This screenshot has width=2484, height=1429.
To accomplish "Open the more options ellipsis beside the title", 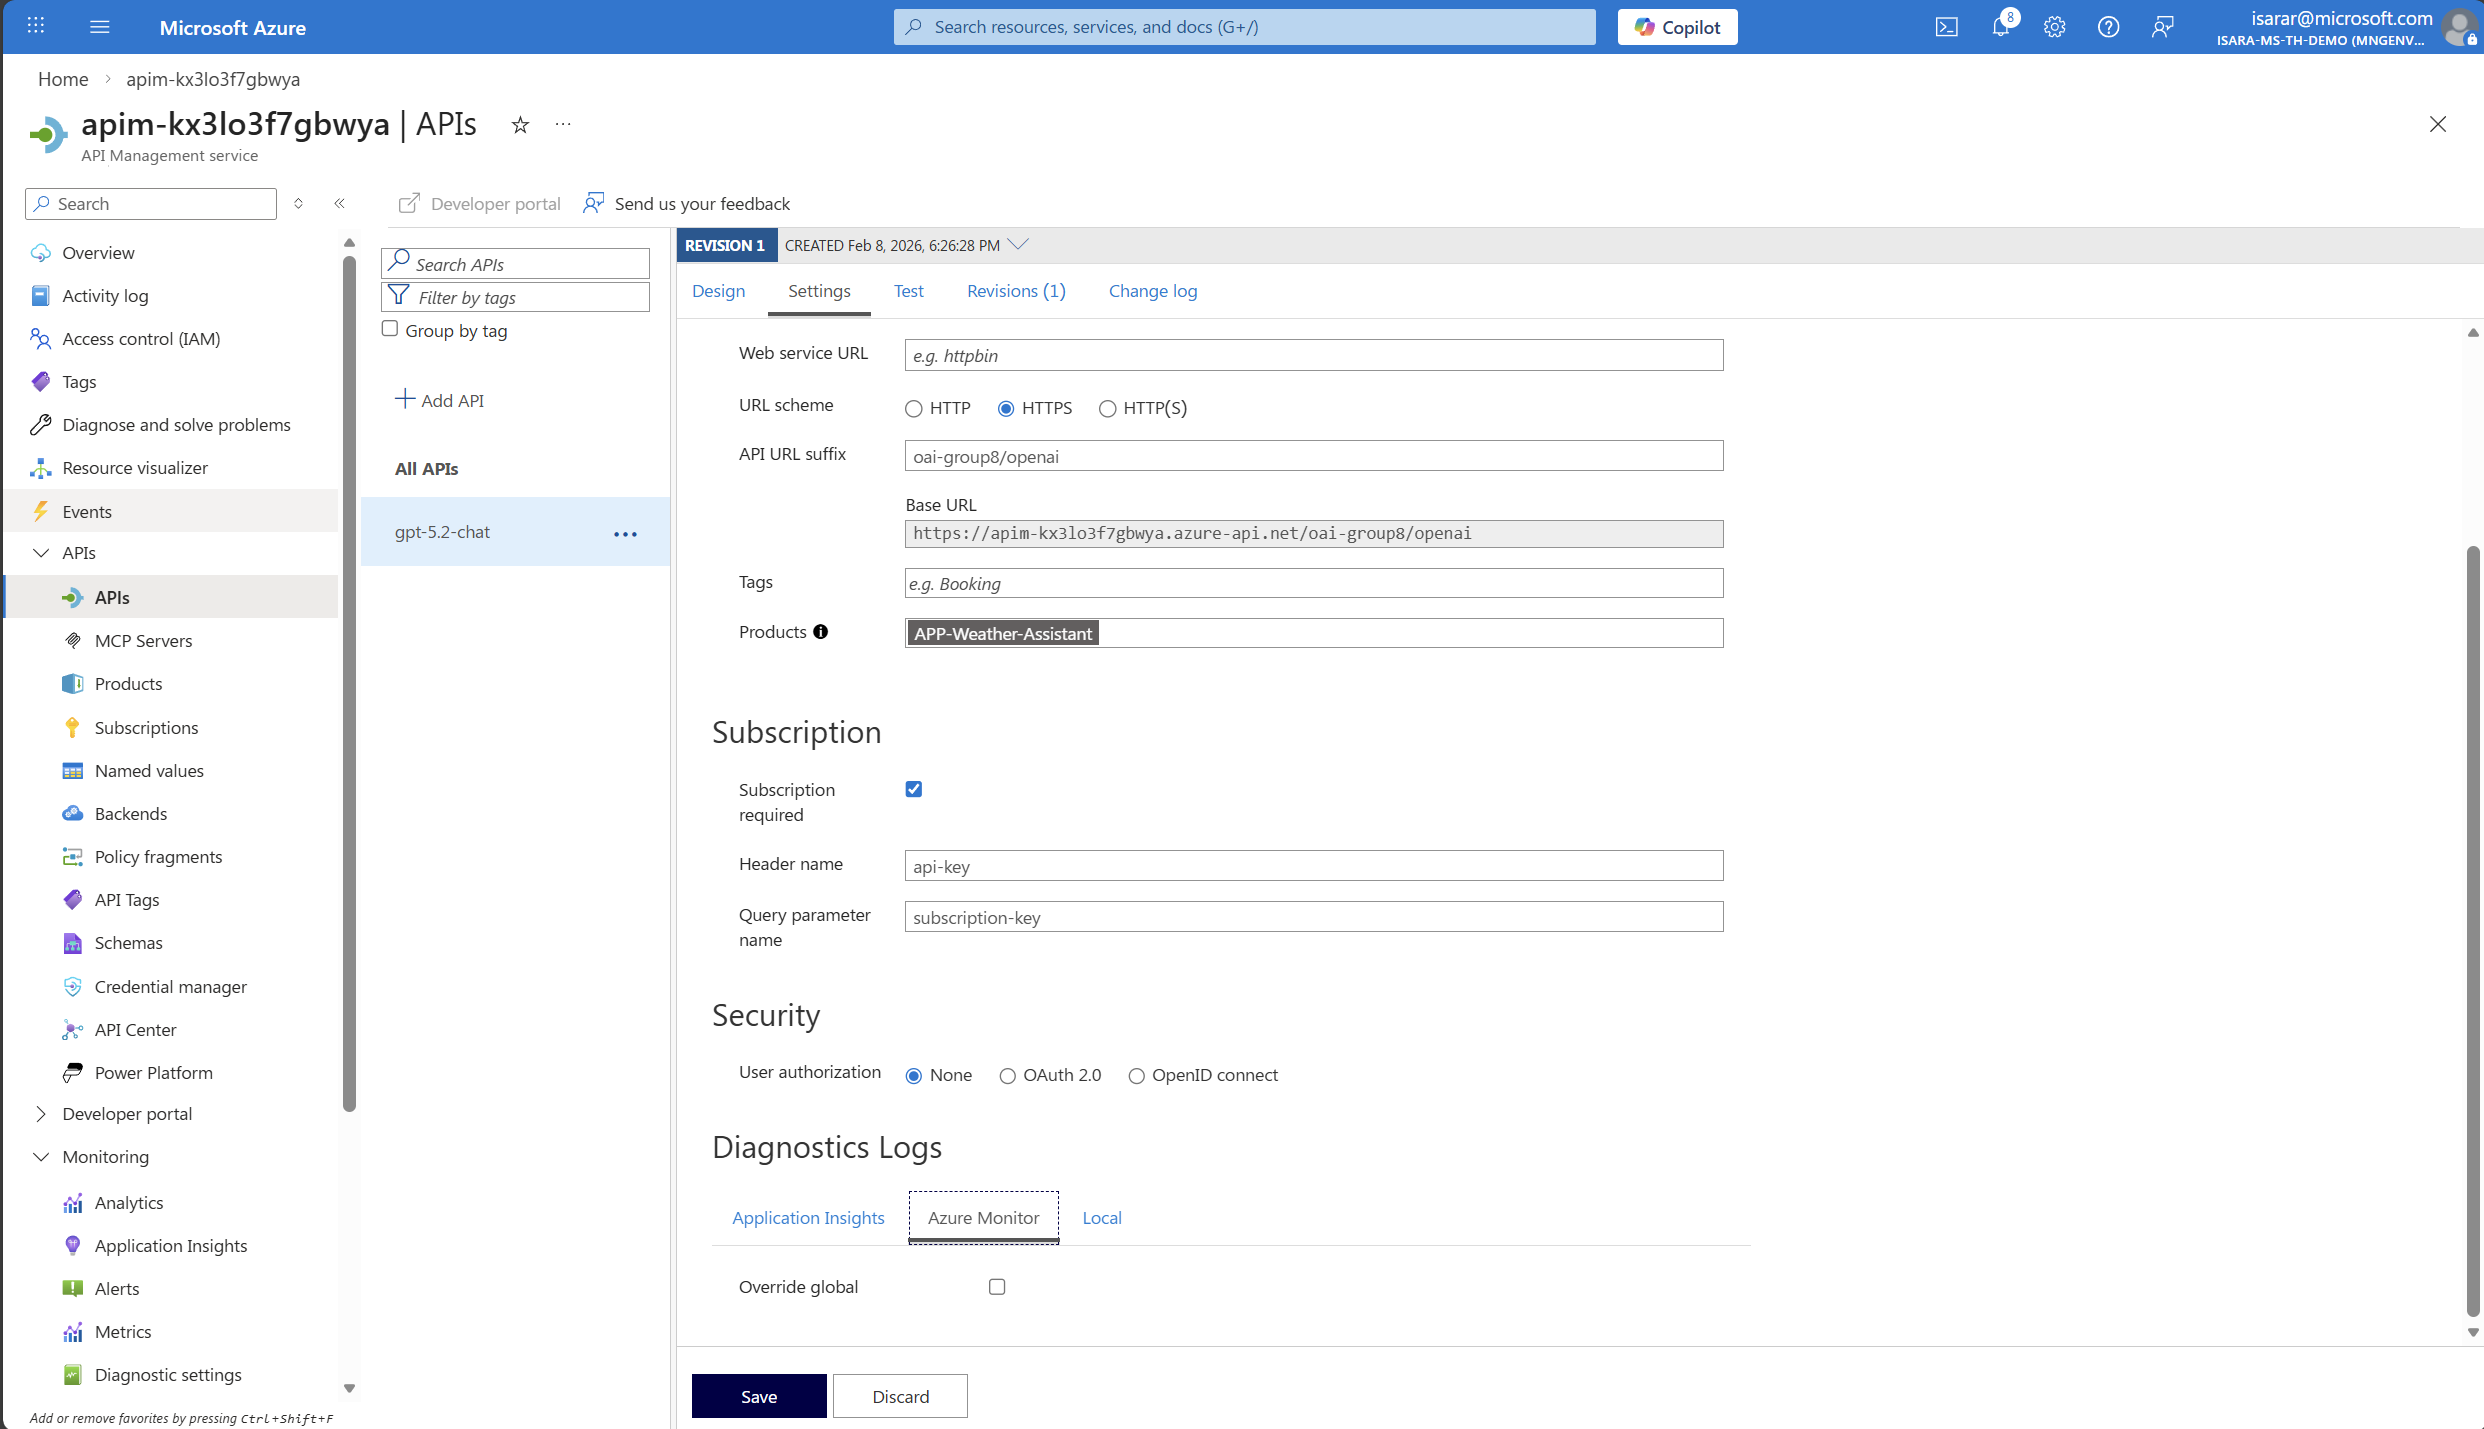I will (563, 124).
